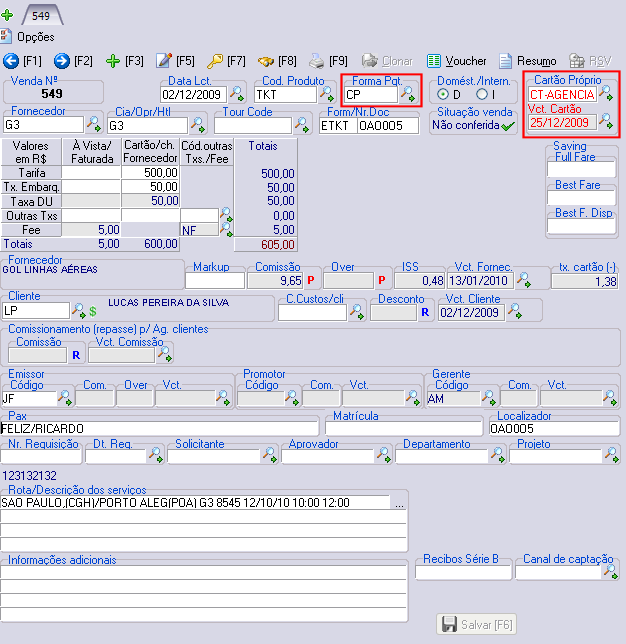Click the RSV button
The image size is (626, 644).
[x=590, y=61]
